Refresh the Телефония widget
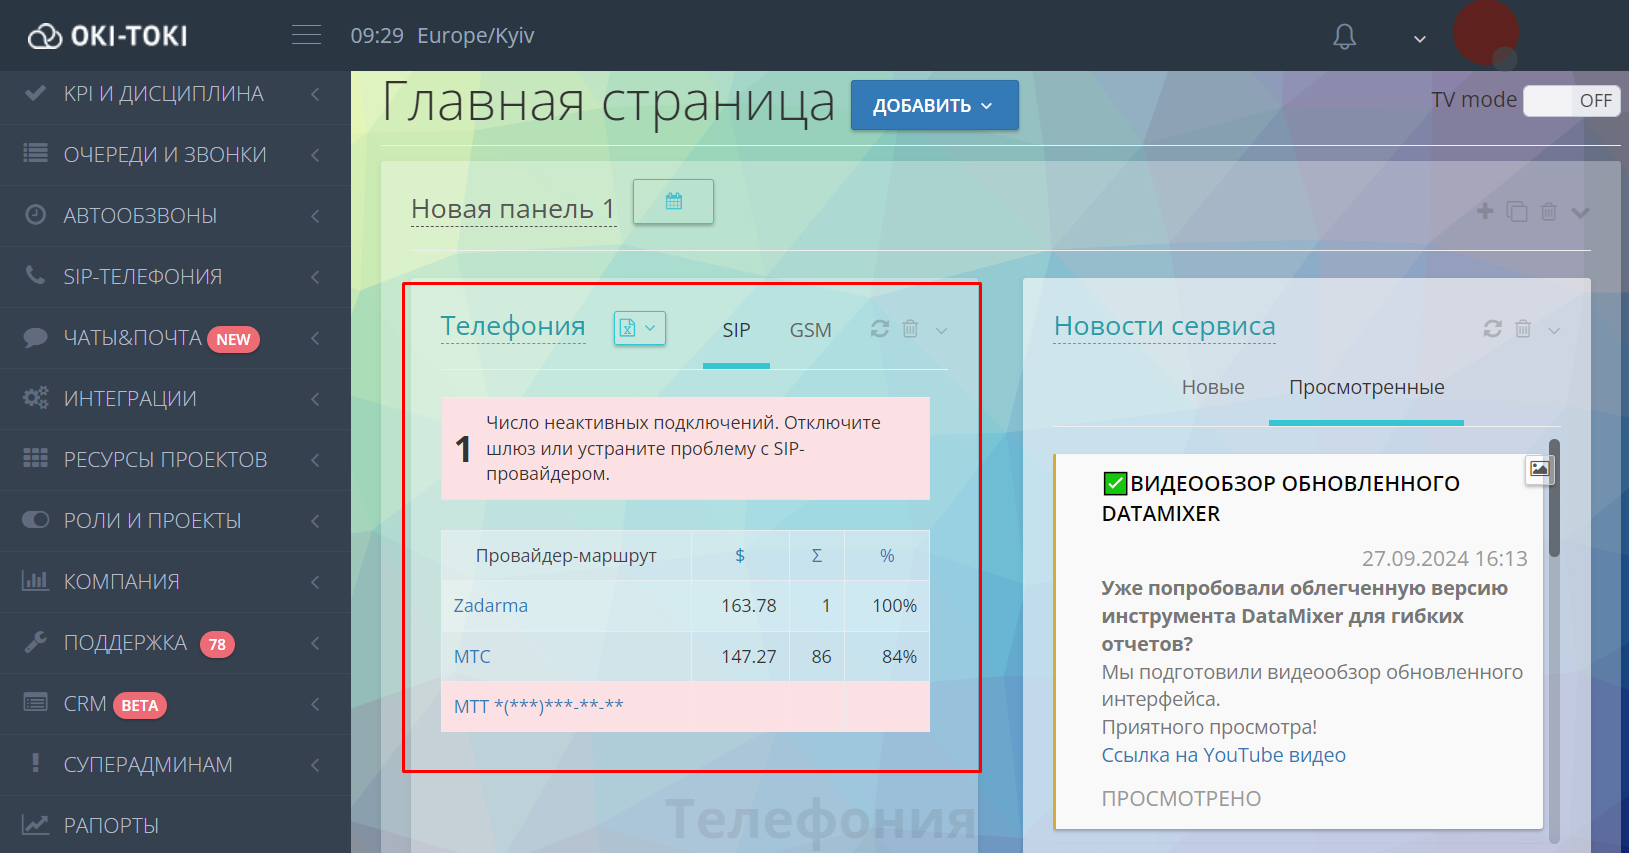 [x=880, y=329]
